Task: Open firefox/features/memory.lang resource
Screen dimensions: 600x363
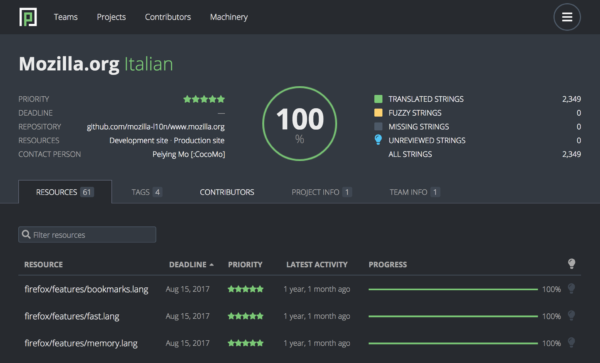Action: (x=81, y=343)
